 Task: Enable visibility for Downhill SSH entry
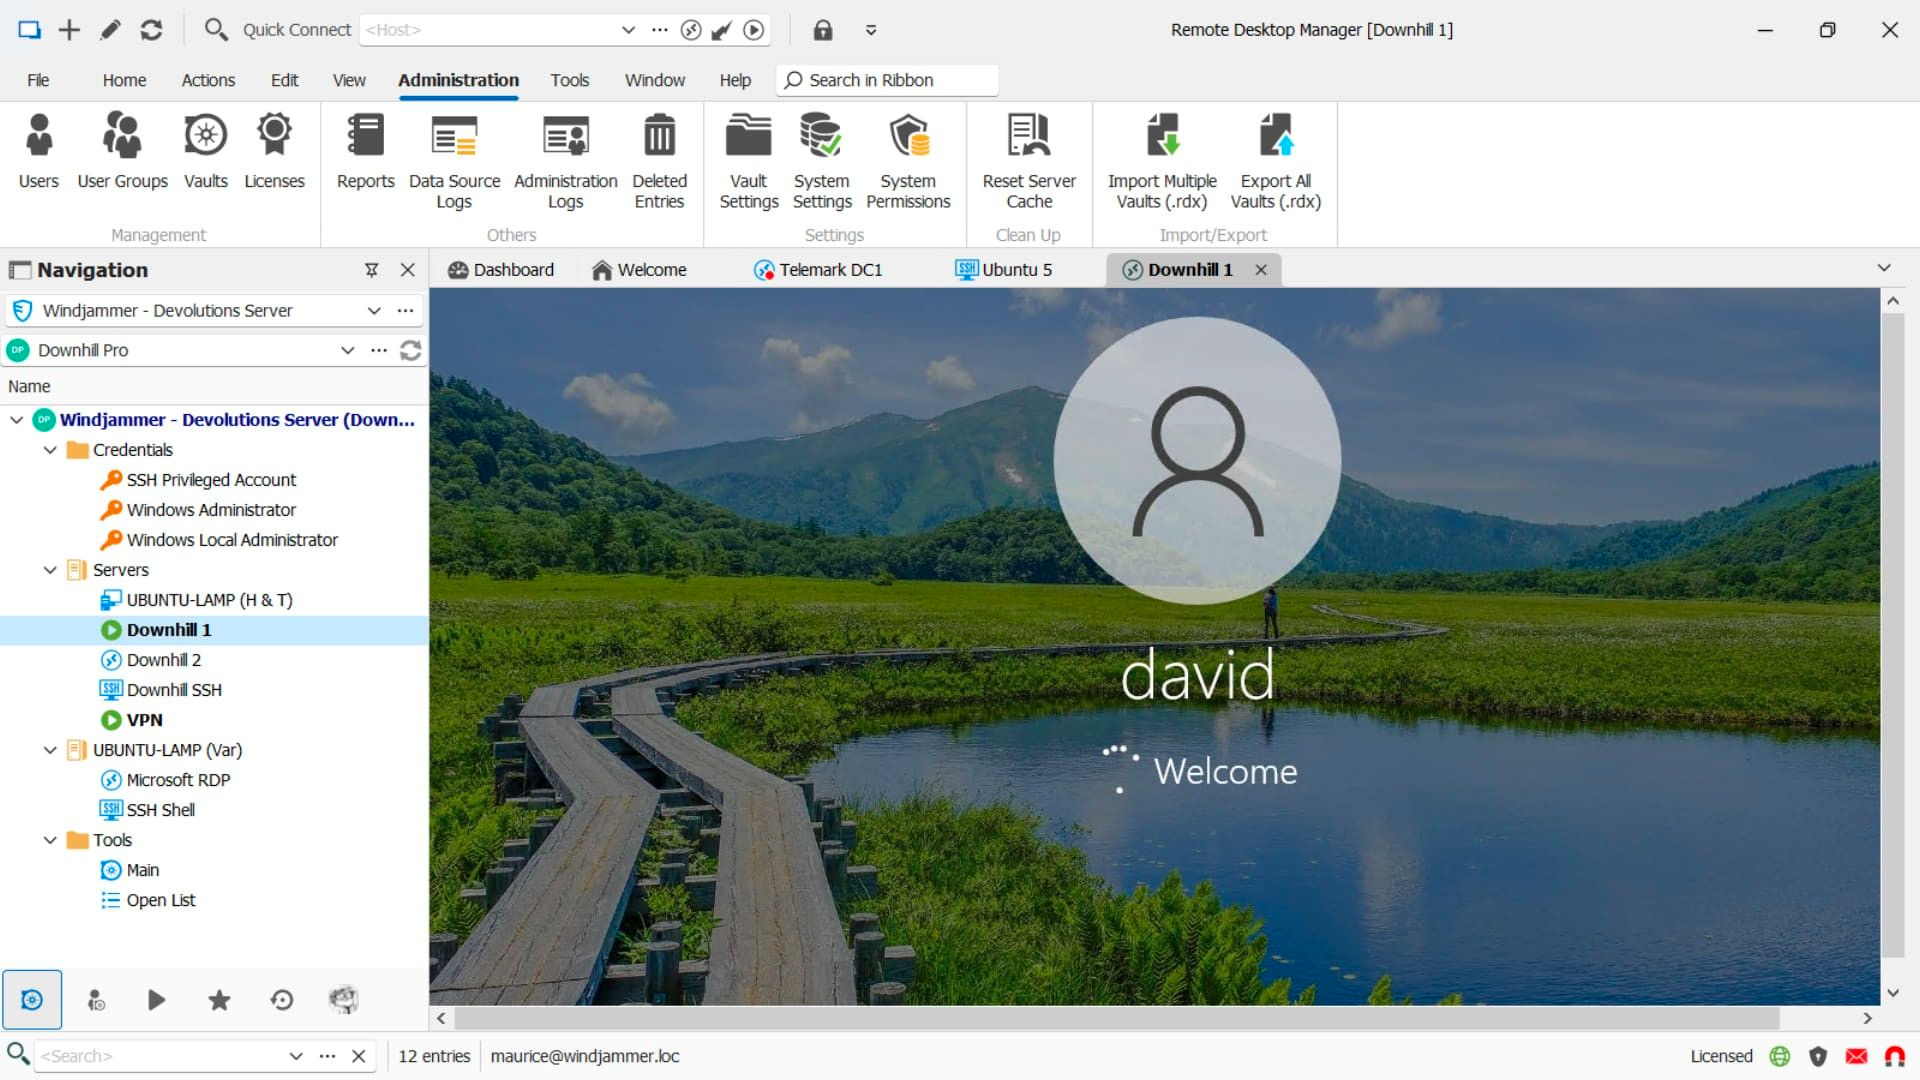coord(173,688)
